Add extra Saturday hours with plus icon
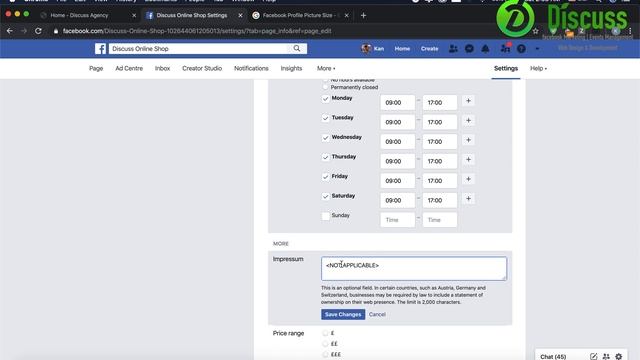The width and height of the screenshot is (640, 360). [469, 199]
